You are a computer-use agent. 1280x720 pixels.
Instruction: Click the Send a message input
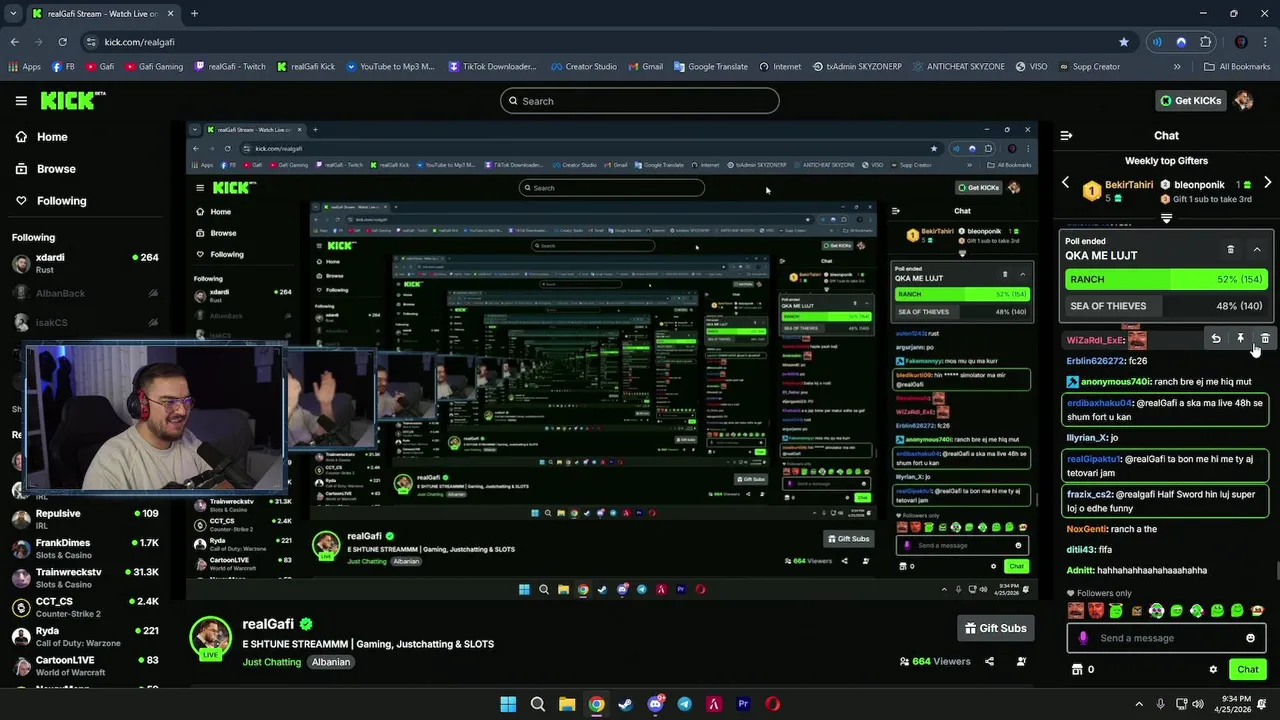tap(1166, 638)
